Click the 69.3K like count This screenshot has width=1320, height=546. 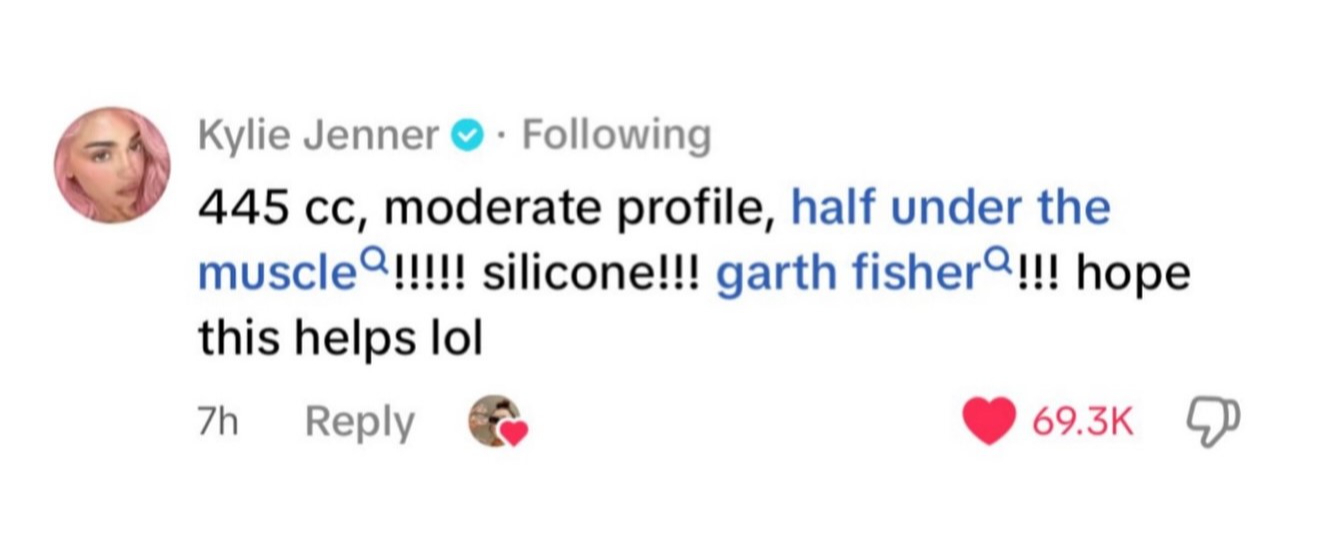(1083, 423)
